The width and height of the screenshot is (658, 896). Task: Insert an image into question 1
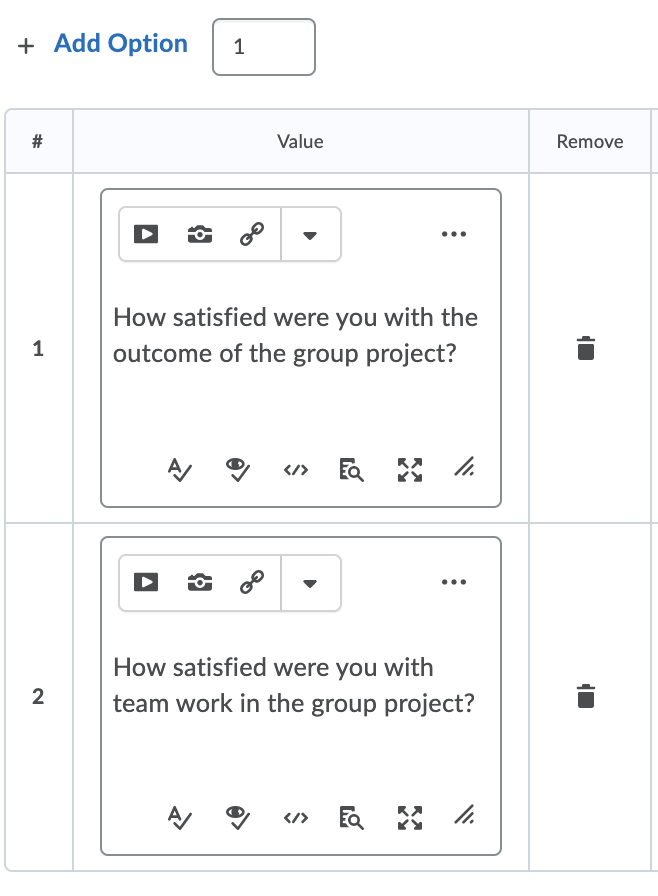199,233
